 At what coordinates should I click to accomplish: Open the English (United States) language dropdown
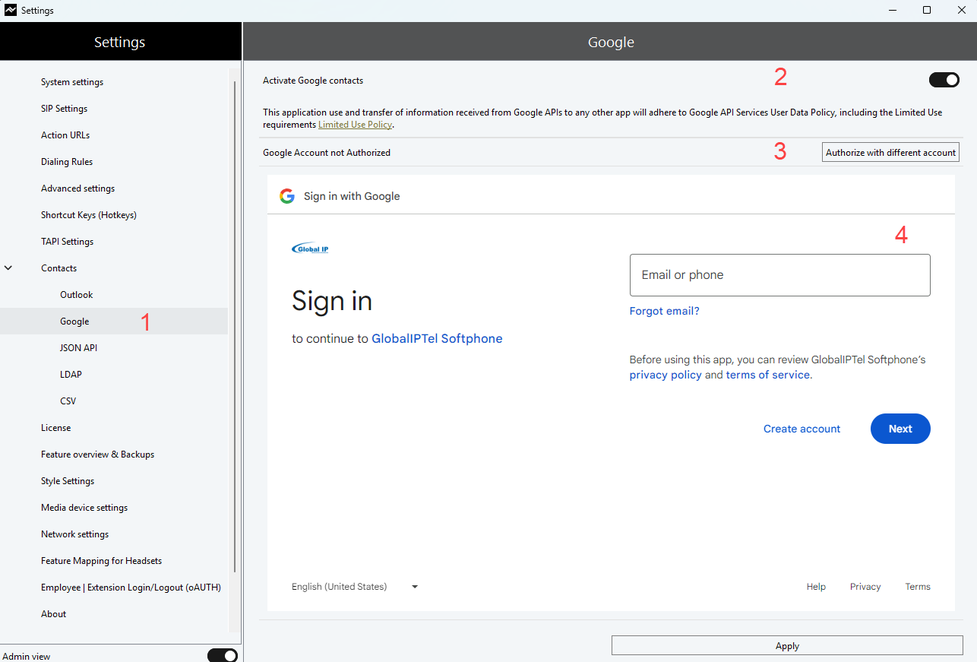tap(354, 587)
